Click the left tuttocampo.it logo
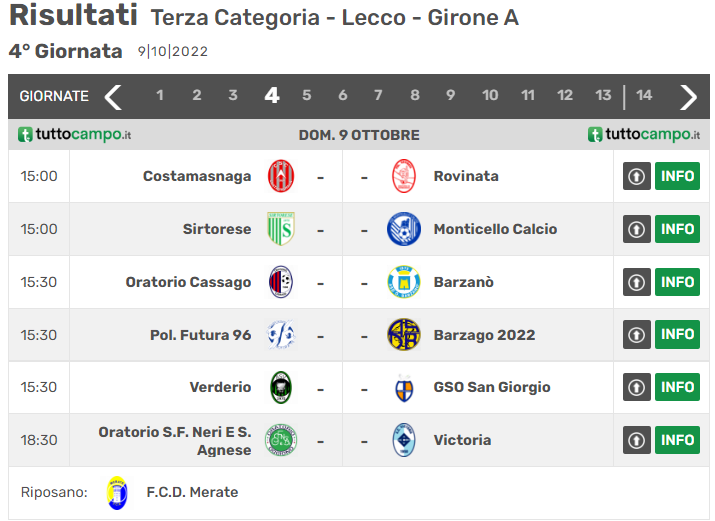Viewport: 715px width, 521px height. 75,135
